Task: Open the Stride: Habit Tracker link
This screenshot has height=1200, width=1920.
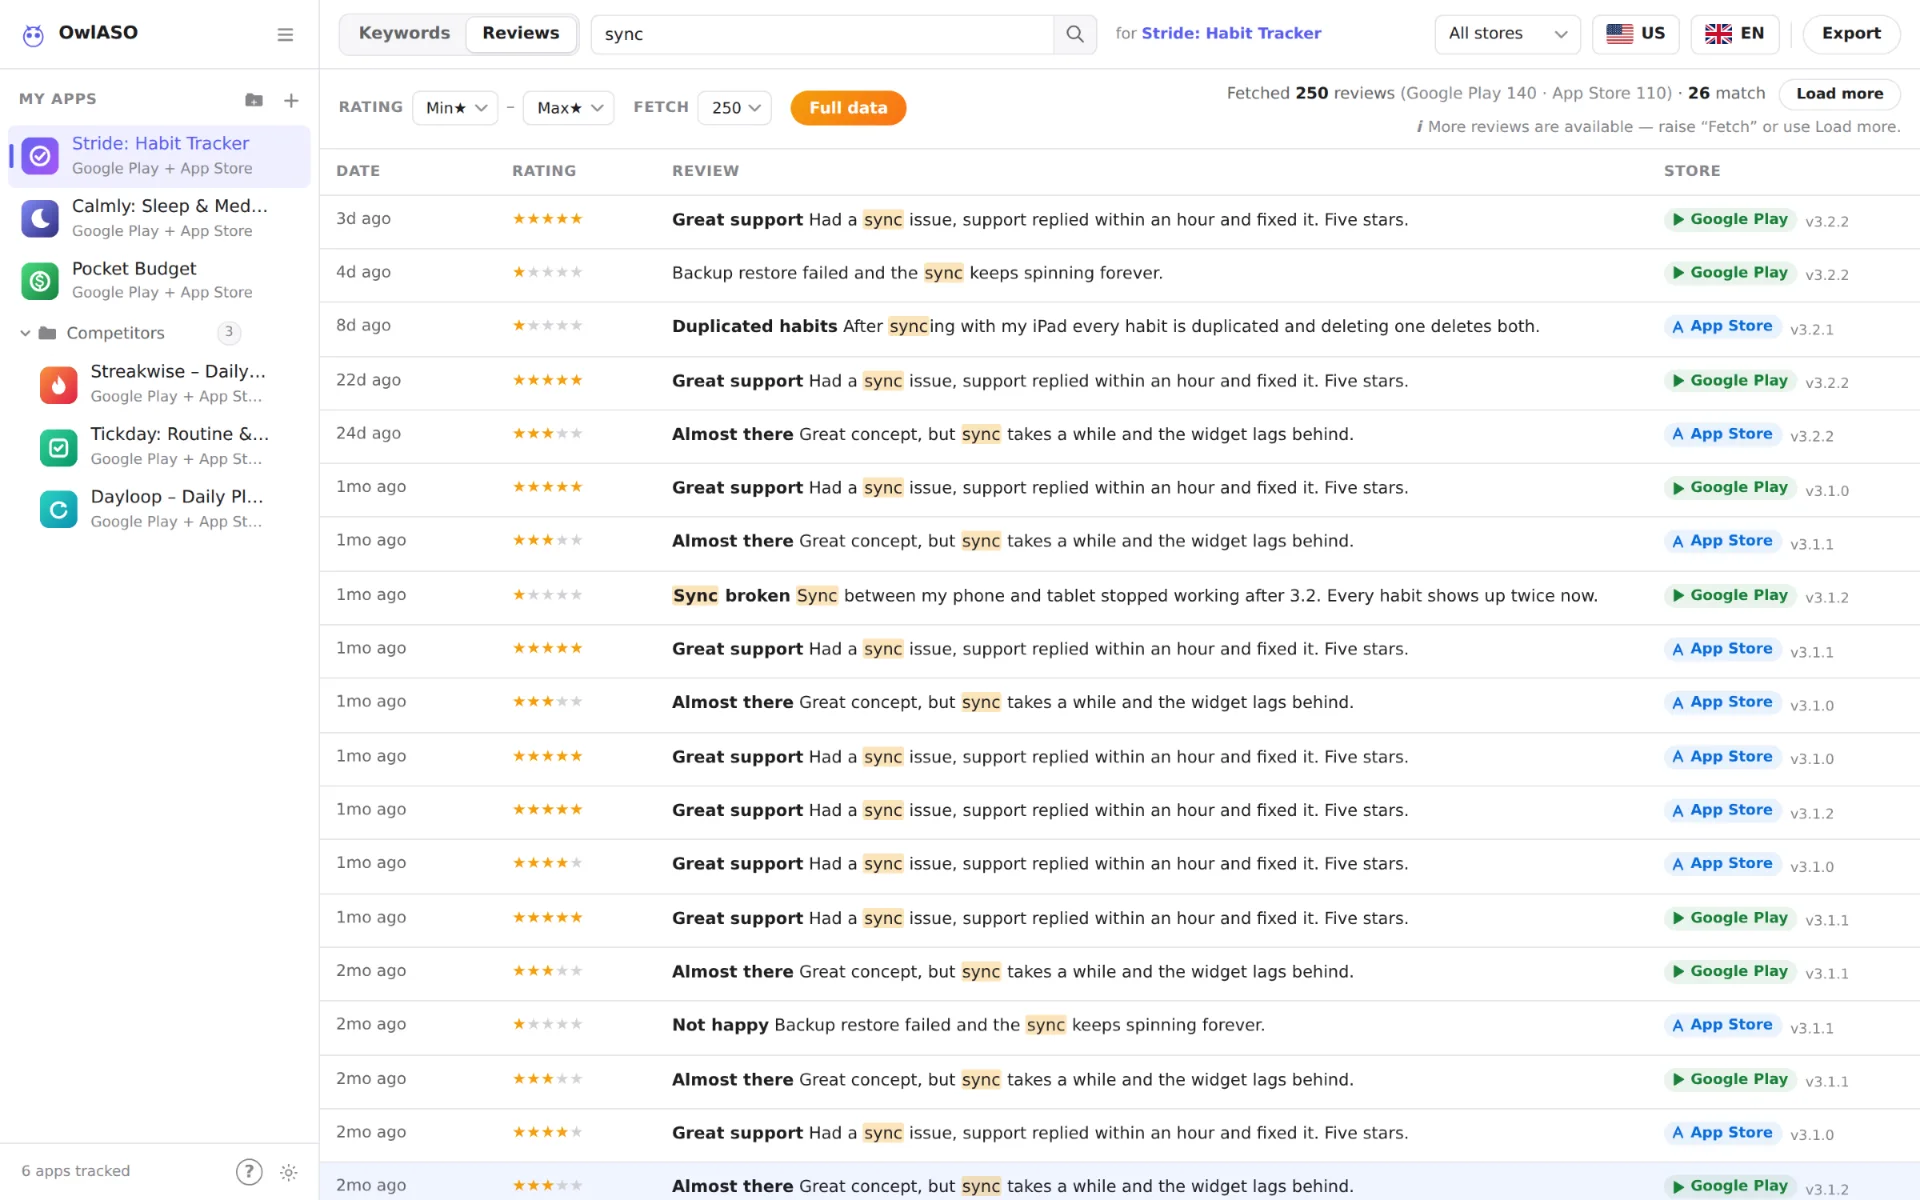Action: click(x=1231, y=34)
